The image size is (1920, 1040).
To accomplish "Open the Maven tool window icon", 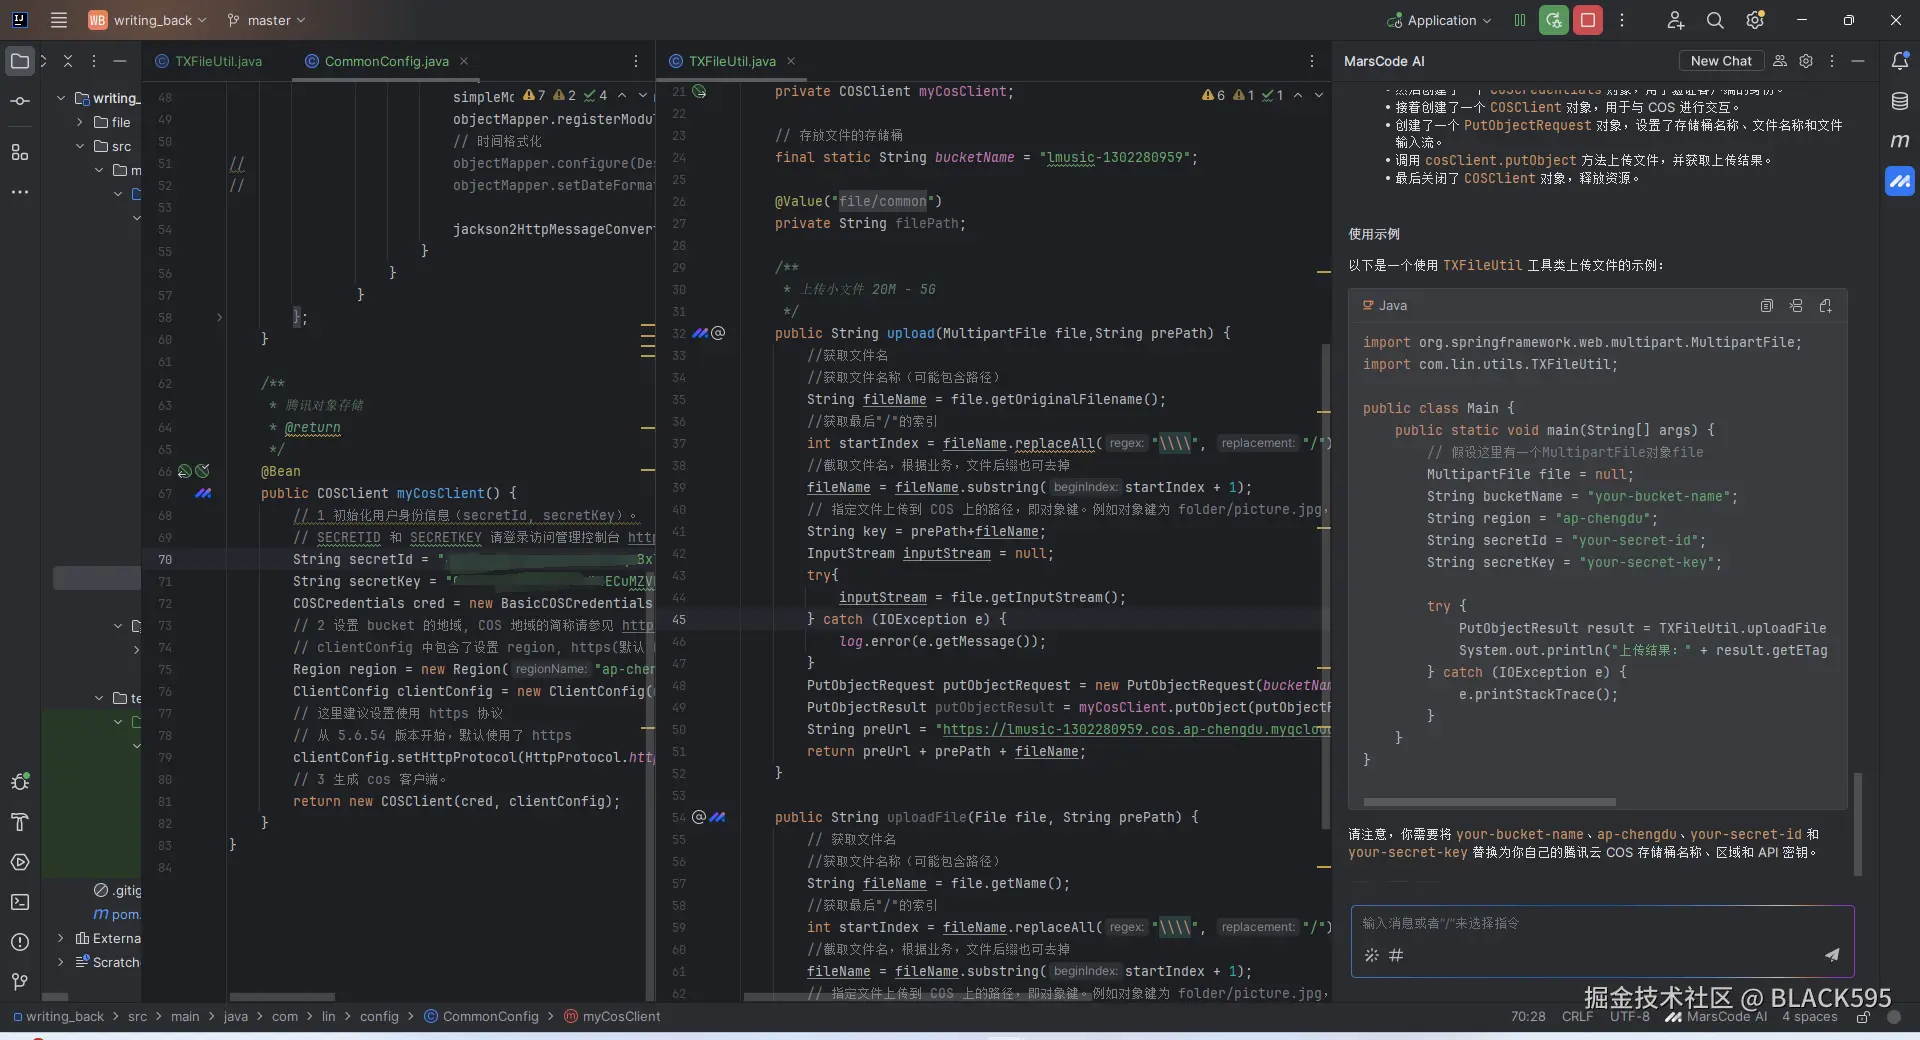I will [x=1899, y=141].
